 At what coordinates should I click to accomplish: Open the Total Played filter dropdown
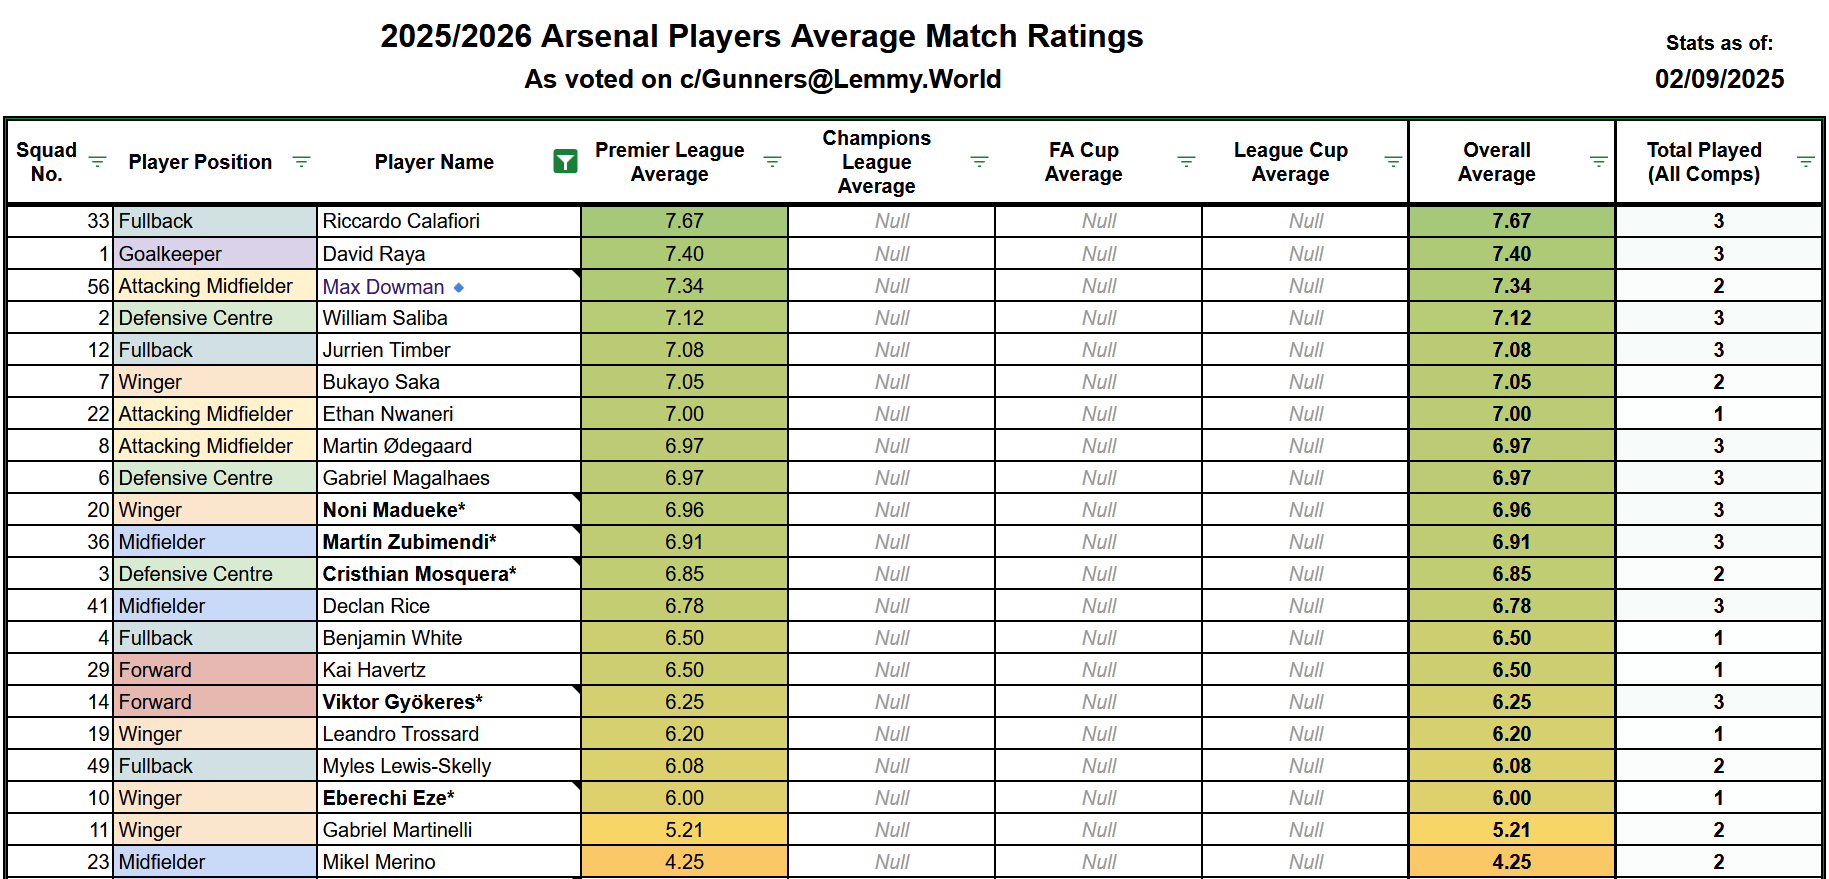(1805, 162)
